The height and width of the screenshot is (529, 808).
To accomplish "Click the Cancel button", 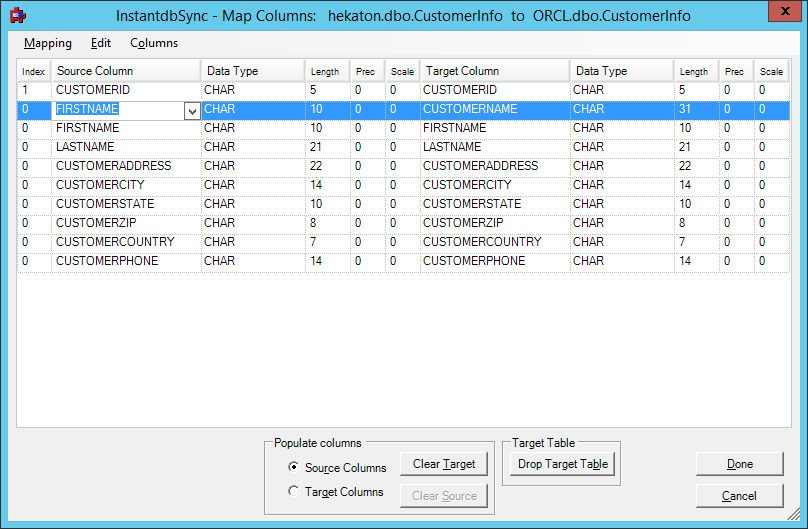I will [x=739, y=496].
